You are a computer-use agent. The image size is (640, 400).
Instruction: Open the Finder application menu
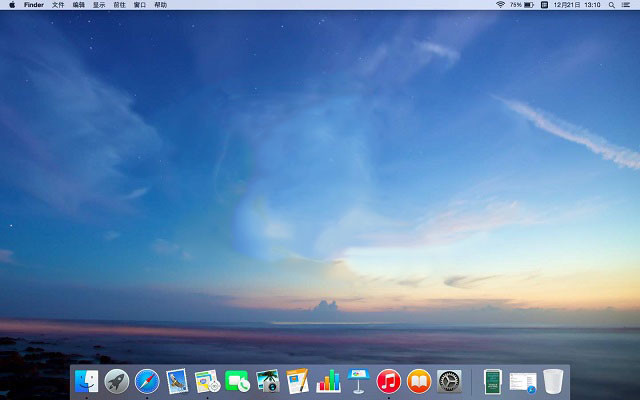(x=34, y=5)
